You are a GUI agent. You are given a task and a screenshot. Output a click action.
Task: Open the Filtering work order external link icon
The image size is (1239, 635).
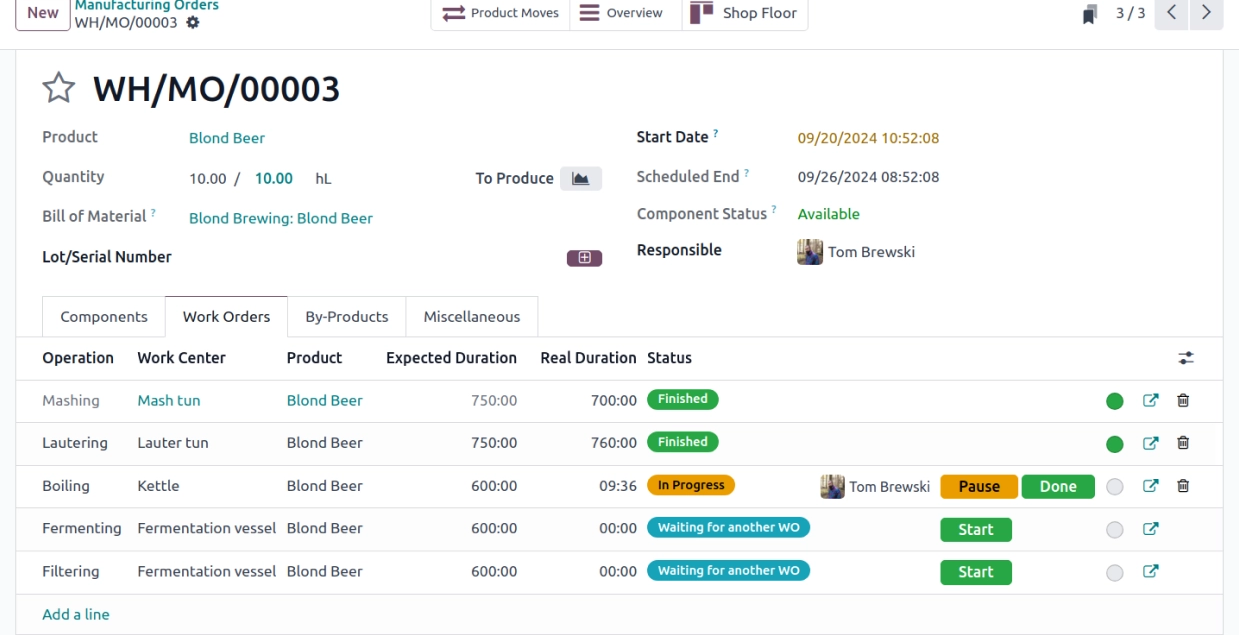coord(1150,572)
